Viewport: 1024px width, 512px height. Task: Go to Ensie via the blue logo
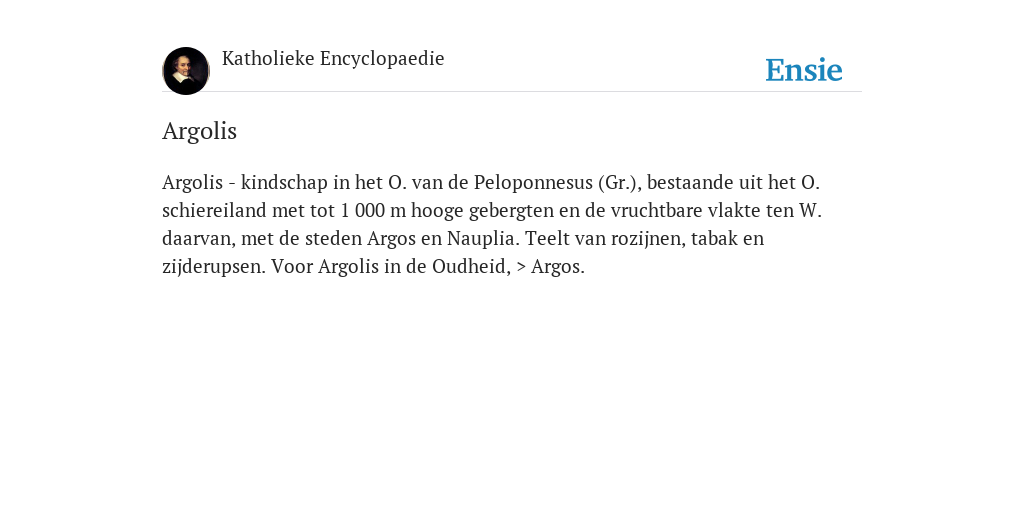804,70
